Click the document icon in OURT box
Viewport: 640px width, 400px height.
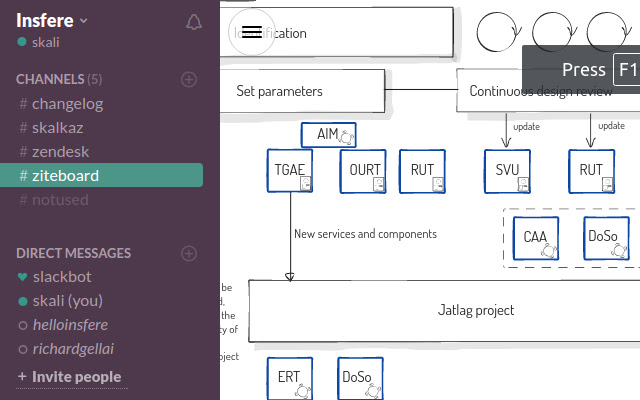coord(379,184)
